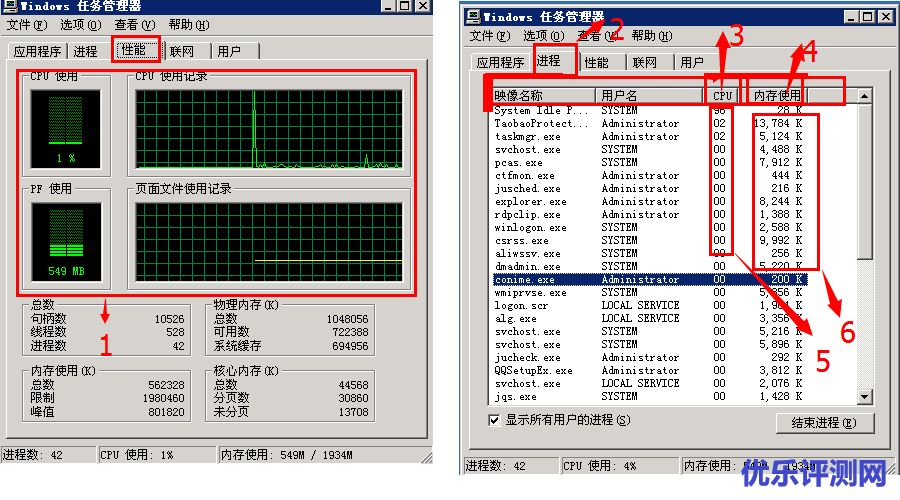The image size is (900, 500).
Task: Select the ctfmon.exe process row
Action: coord(650,176)
